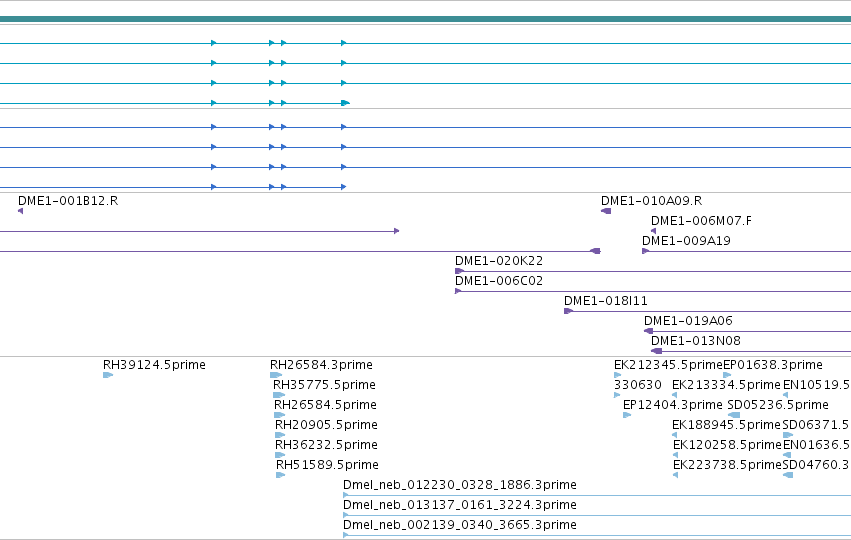Click the EP12404.3prime label

tap(672, 405)
